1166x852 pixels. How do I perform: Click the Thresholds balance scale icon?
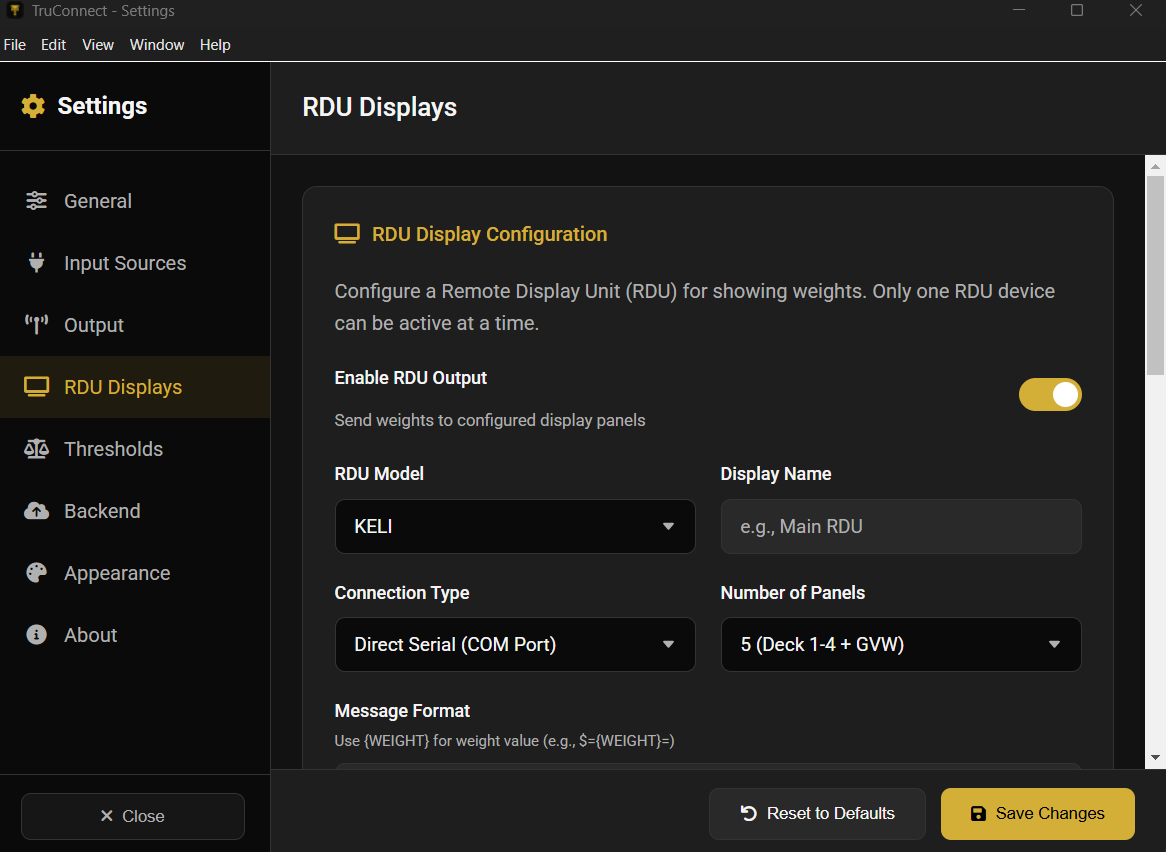tap(36, 449)
